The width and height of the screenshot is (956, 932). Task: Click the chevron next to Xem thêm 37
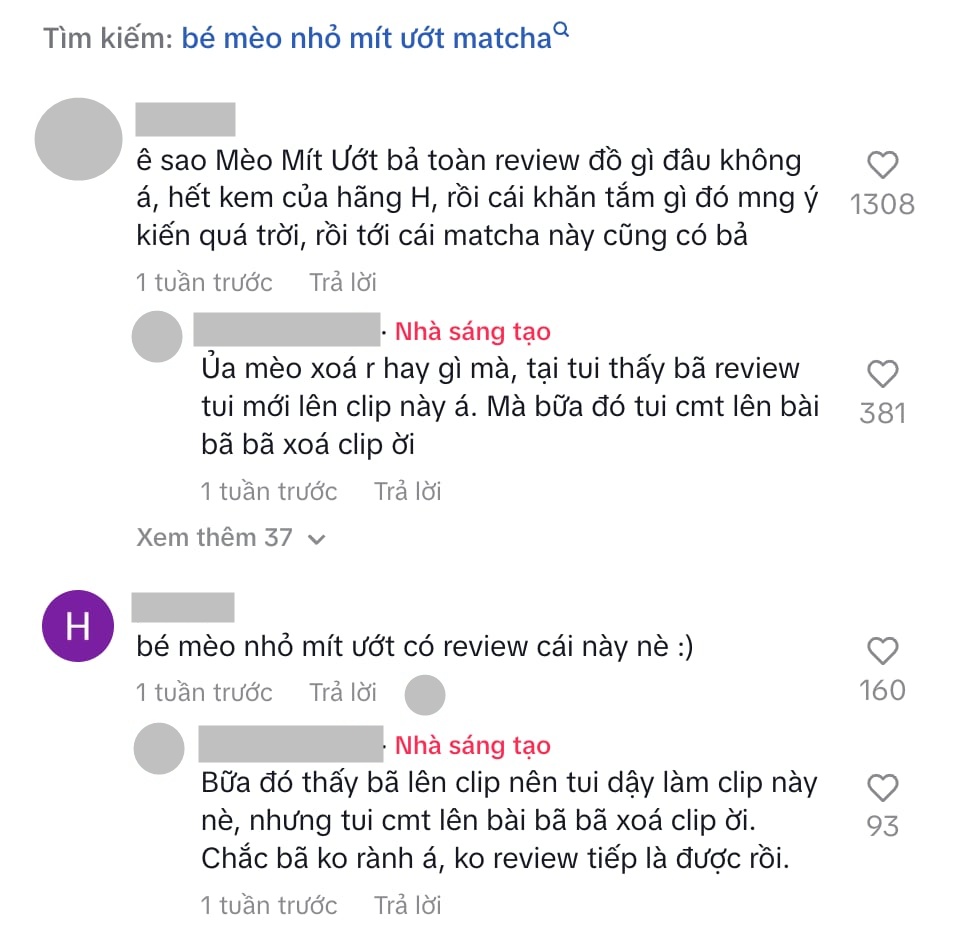click(316, 539)
